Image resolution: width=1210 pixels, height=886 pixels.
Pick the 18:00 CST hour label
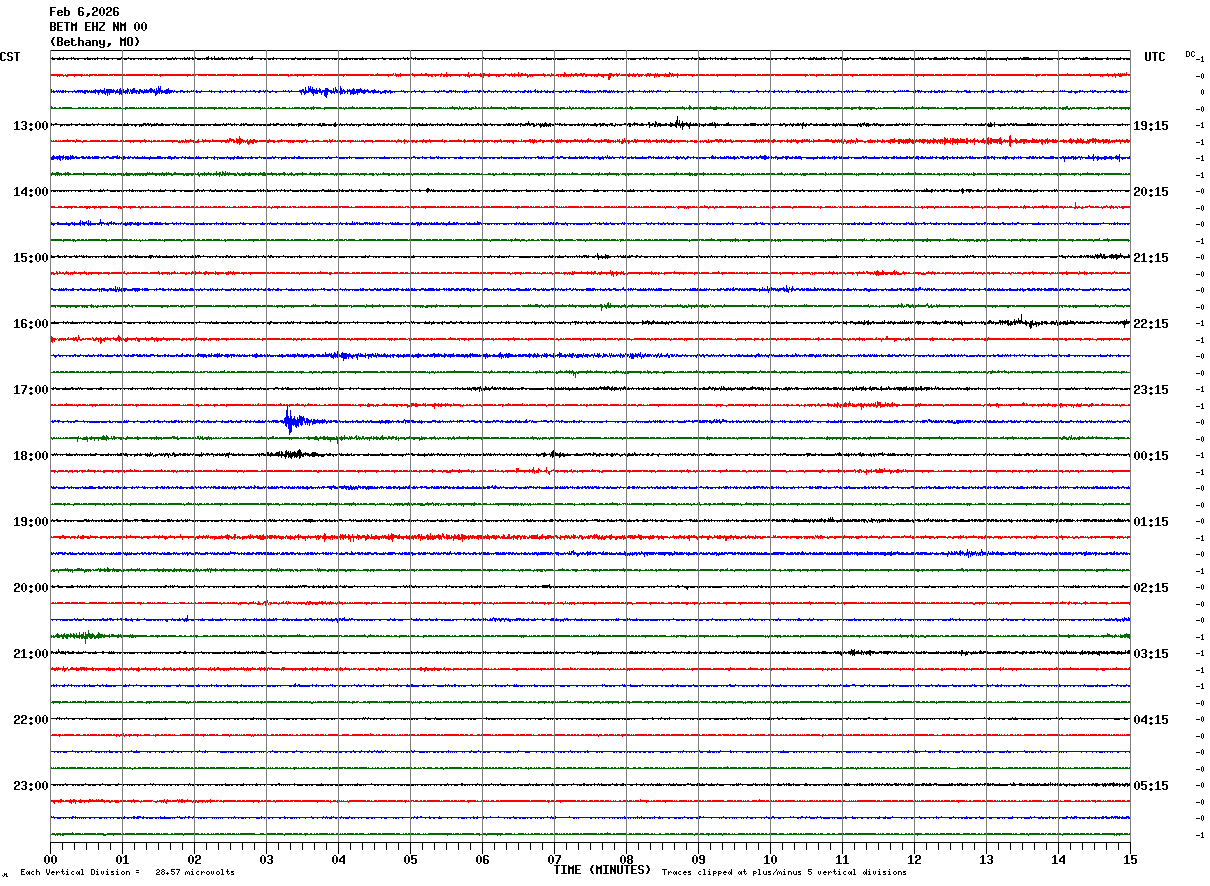point(31,455)
